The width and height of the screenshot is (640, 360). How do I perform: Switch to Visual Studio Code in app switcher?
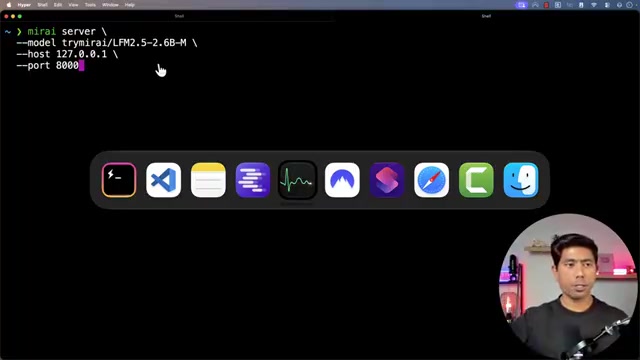[x=164, y=180]
